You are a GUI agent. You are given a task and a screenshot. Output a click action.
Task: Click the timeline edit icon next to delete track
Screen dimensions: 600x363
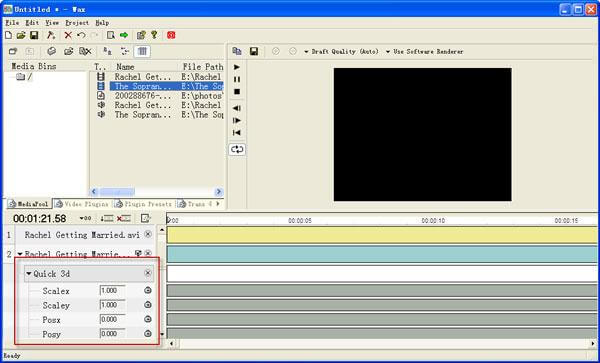point(145,218)
